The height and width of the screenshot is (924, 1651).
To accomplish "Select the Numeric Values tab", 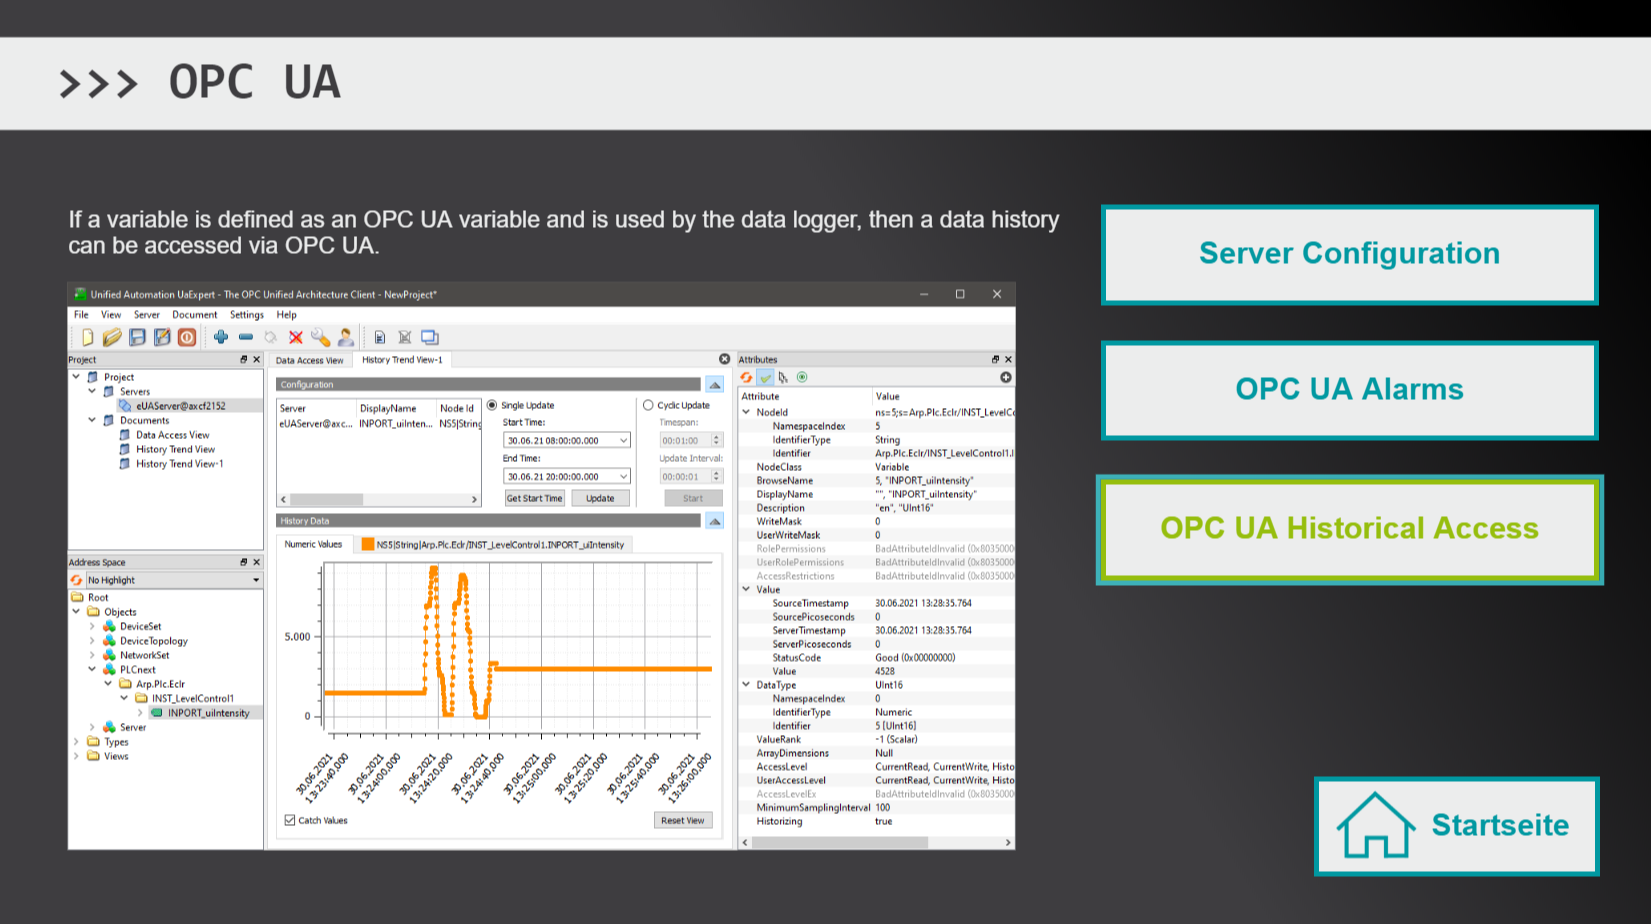I will [x=313, y=544].
